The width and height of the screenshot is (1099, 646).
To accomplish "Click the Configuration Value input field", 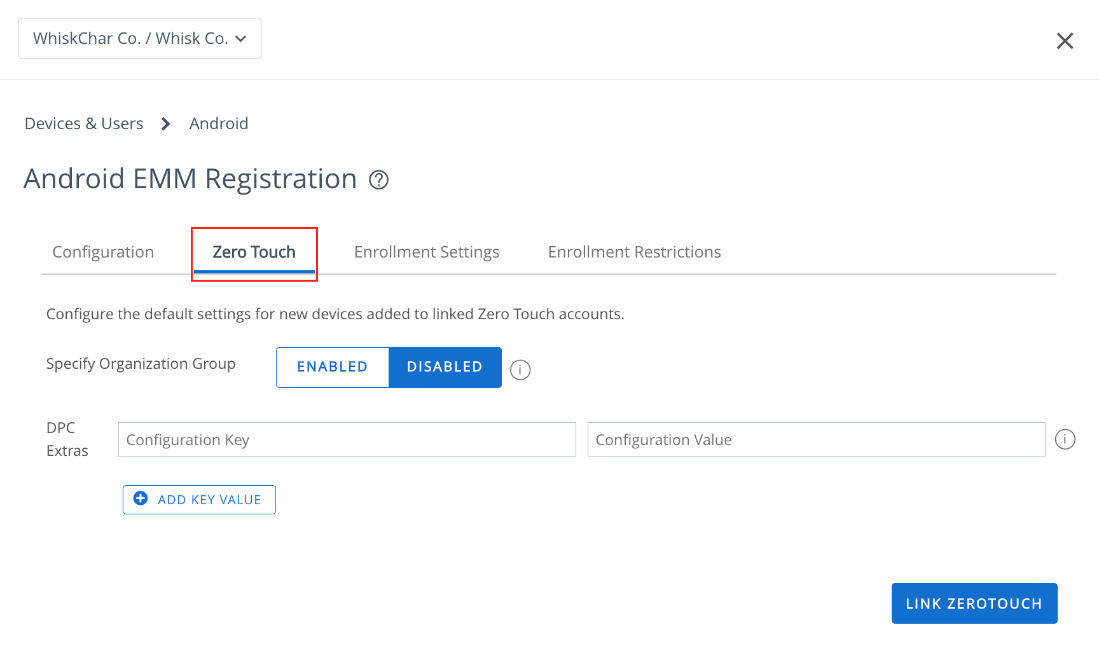I will coord(816,439).
